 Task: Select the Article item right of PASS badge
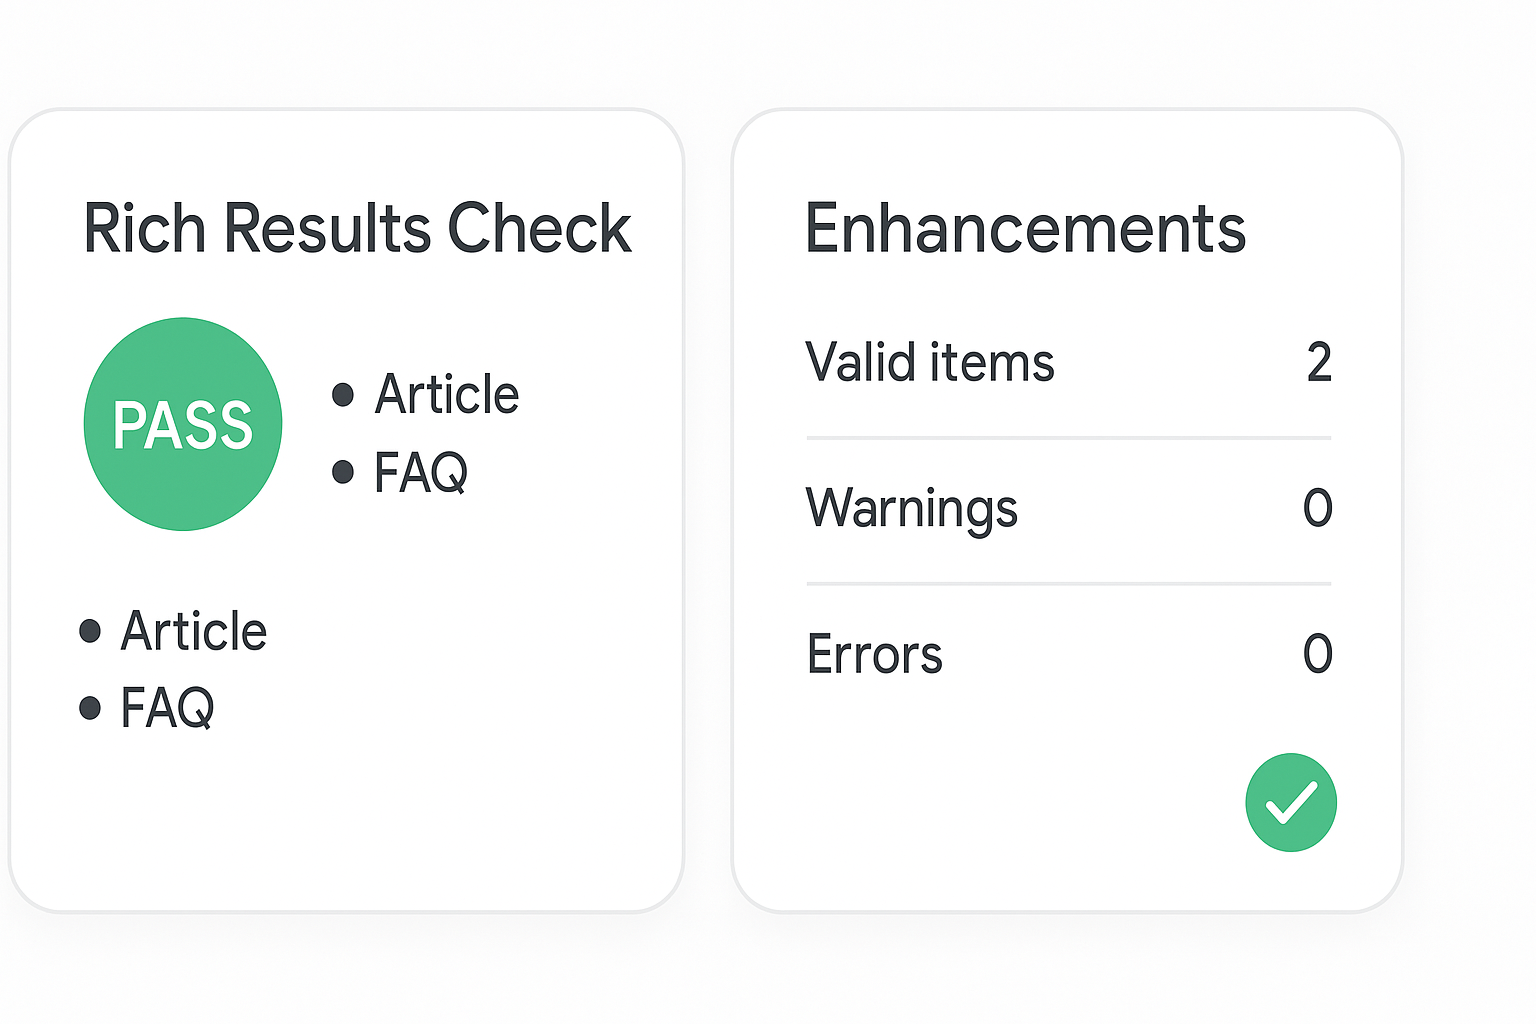click(446, 394)
